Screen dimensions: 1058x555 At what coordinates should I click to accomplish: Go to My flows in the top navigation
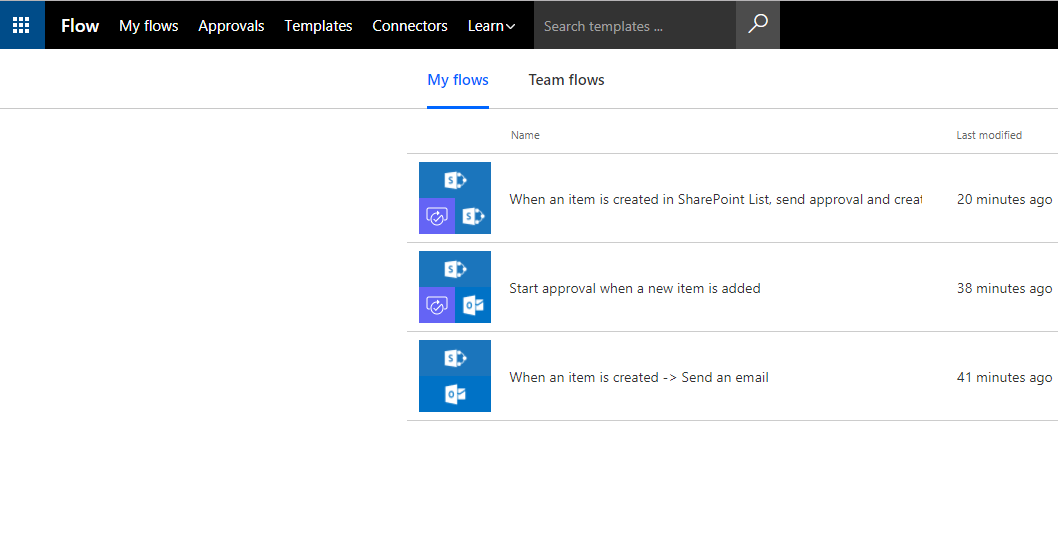pos(148,26)
